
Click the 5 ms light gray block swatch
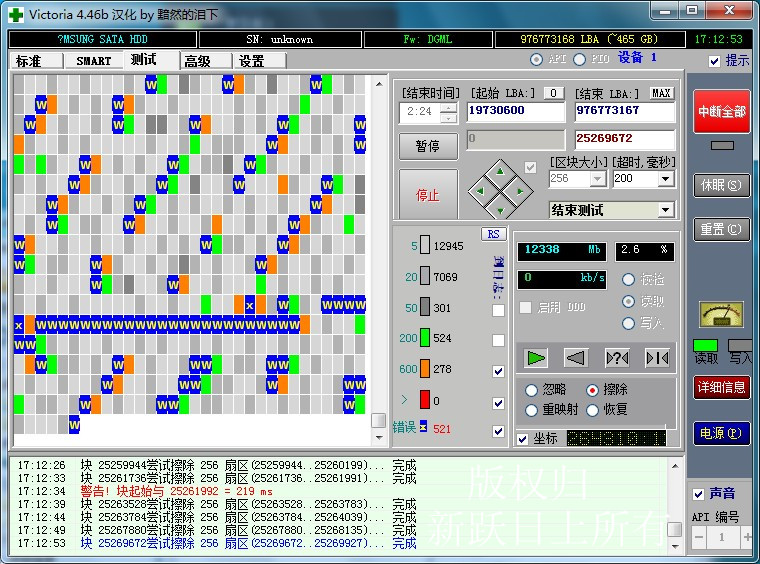[x=425, y=245]
